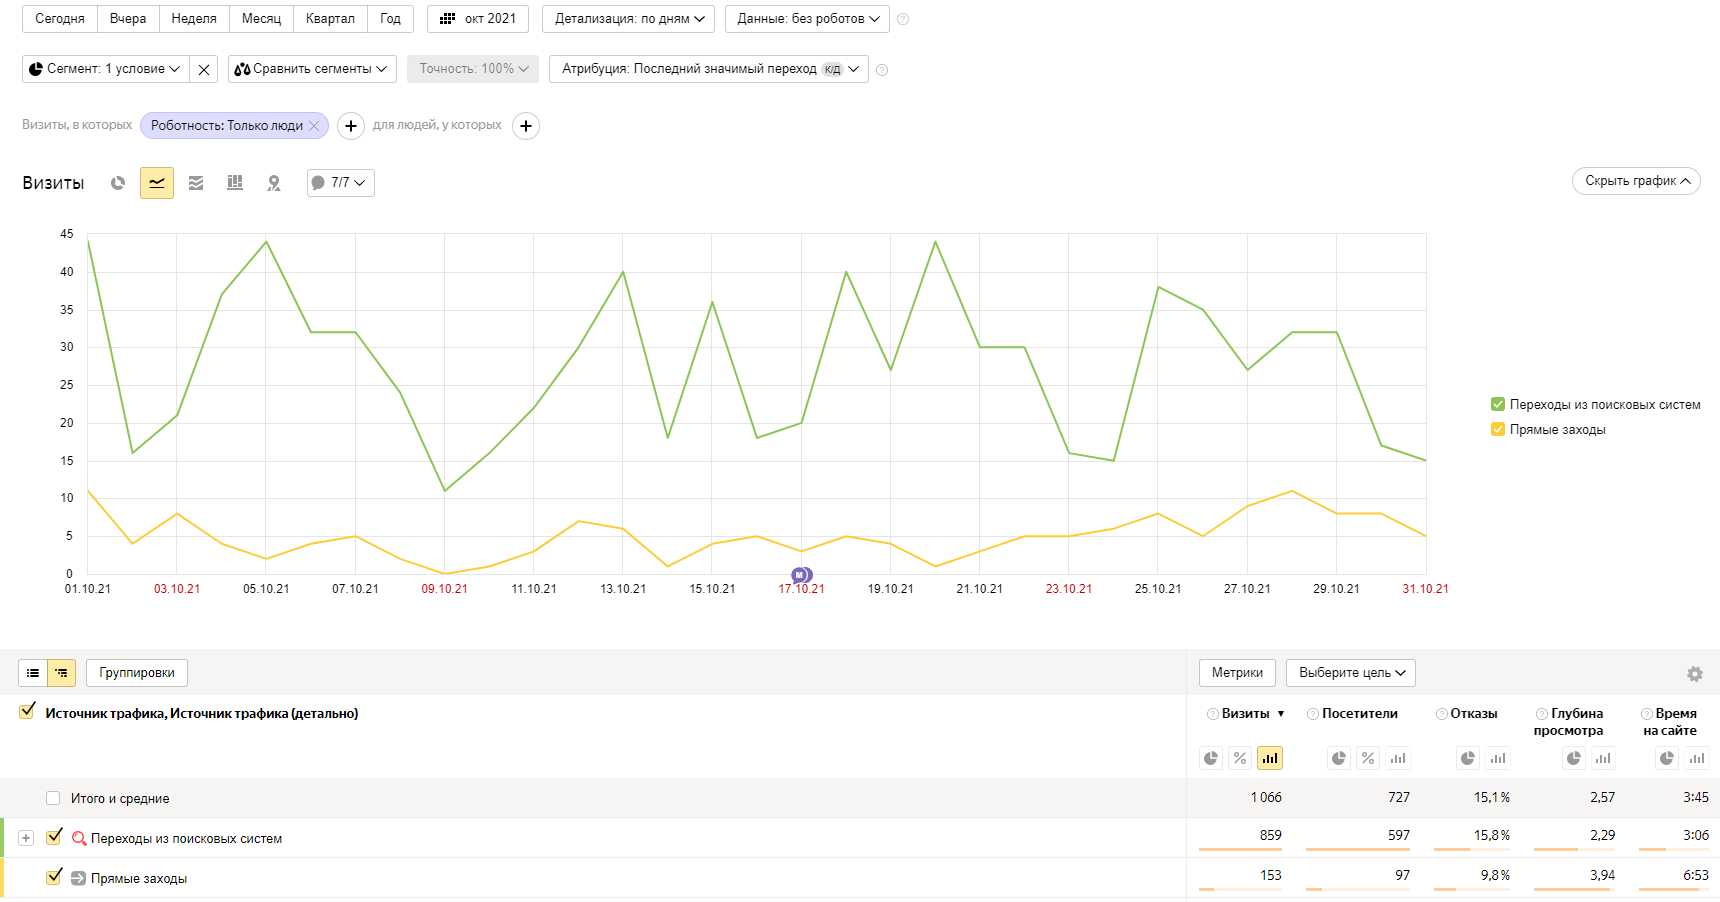
Task: Show Время на сайте as pie chart
Action: coord(1667,758)
